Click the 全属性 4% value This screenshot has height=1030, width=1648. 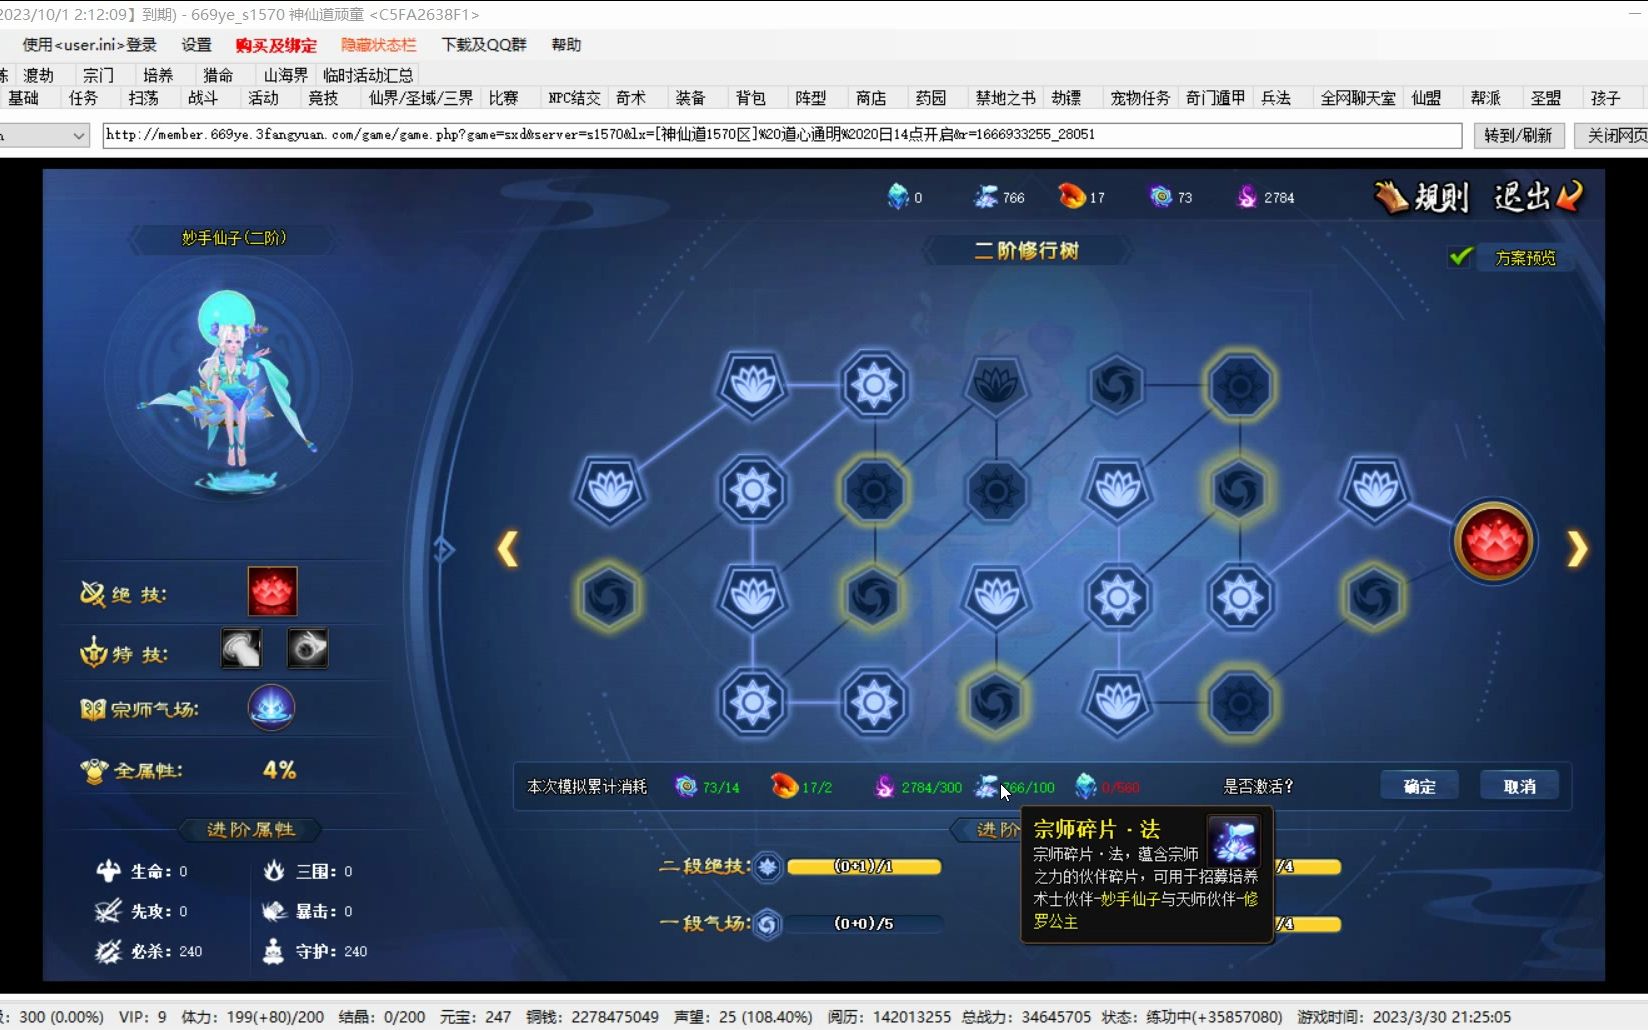coord(280,770)
